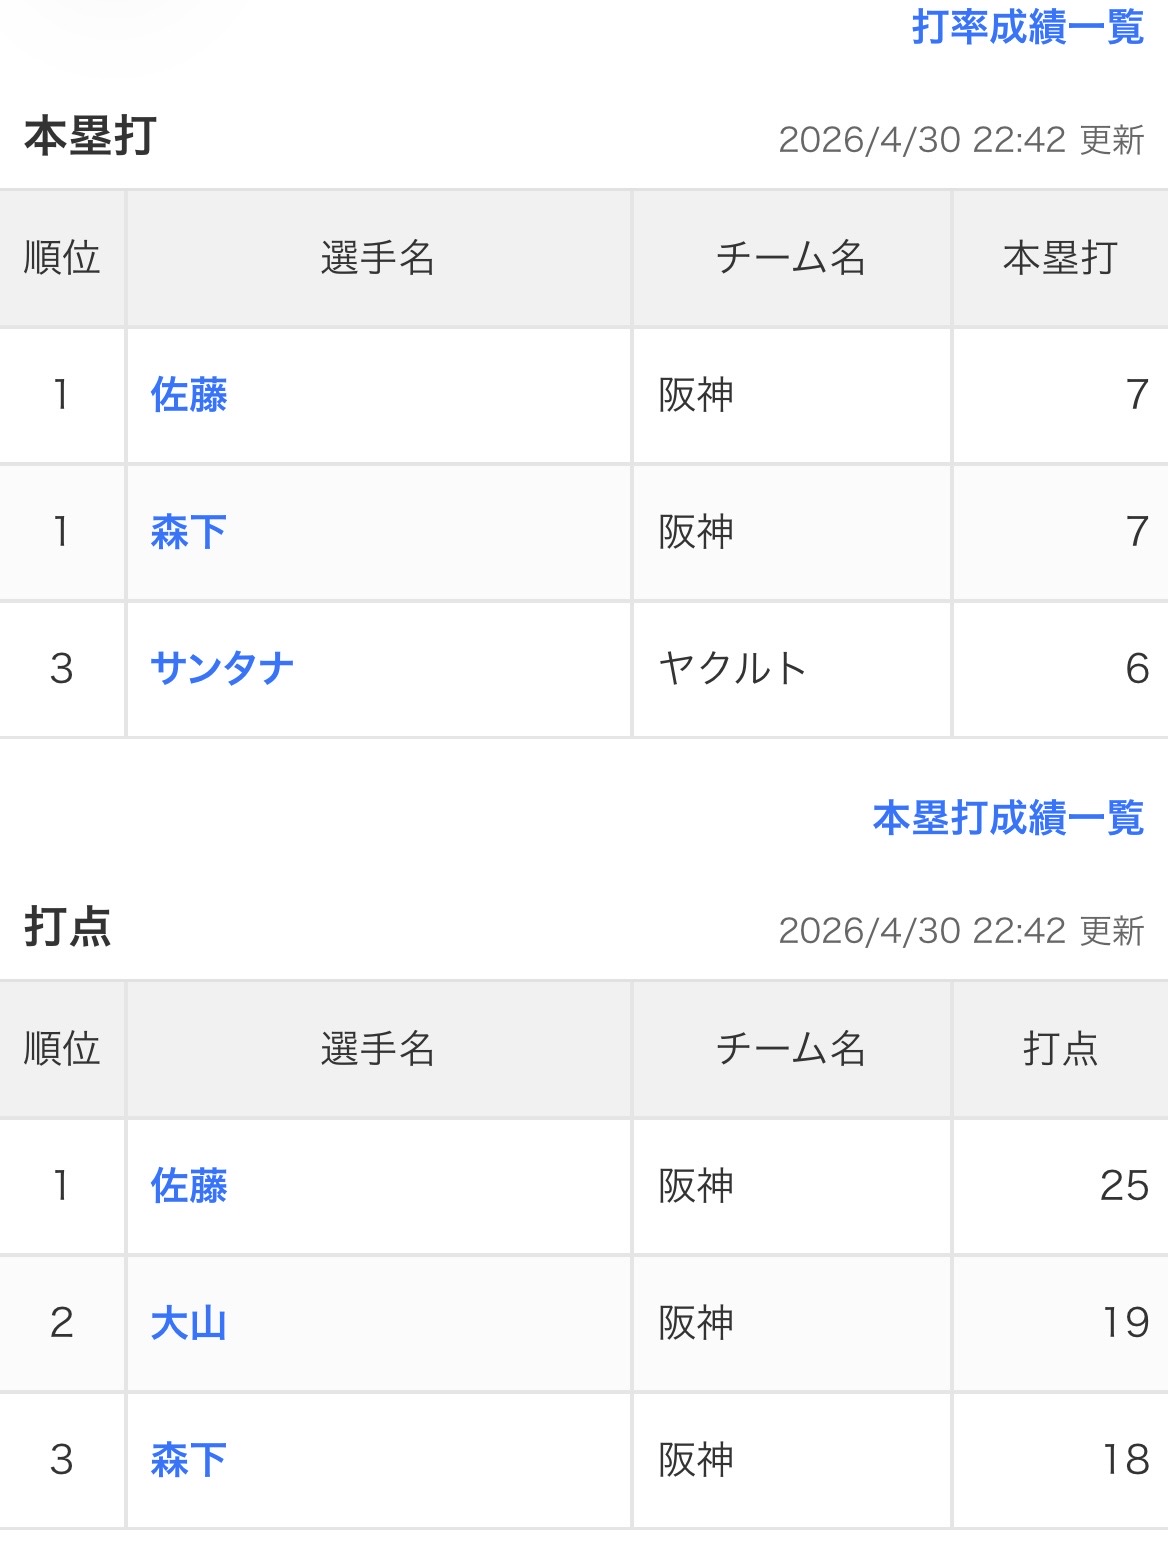The height and width of the screenshot is (1543, 1168).
Task: Select 佐藤 in the 打点 table
Action: [x=189, y=1186]
